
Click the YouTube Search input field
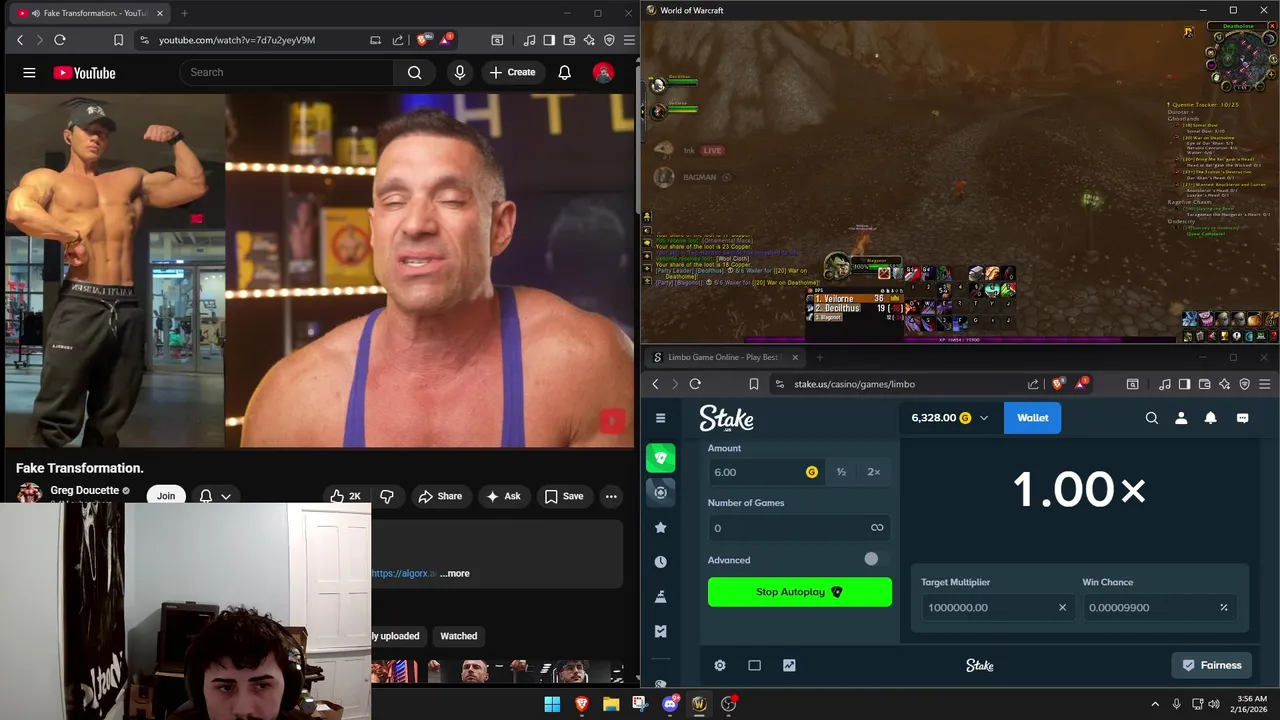click(287, 72)
